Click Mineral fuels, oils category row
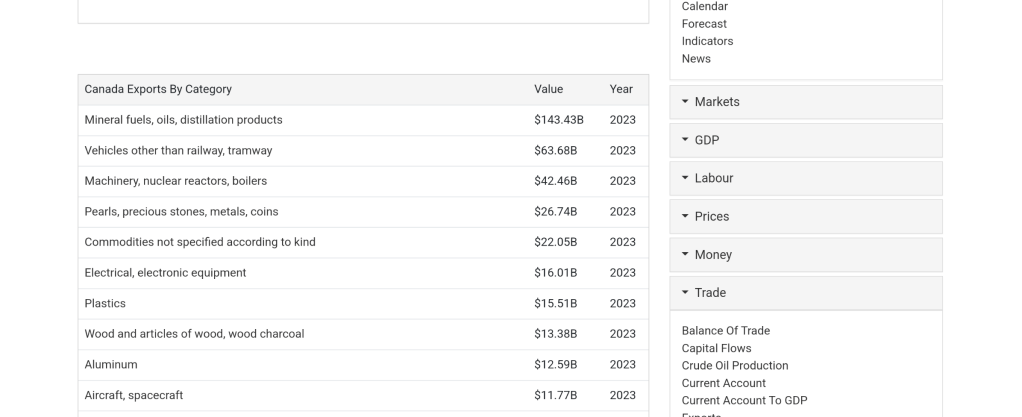1022x417 pixels. (x=183, y=120)
